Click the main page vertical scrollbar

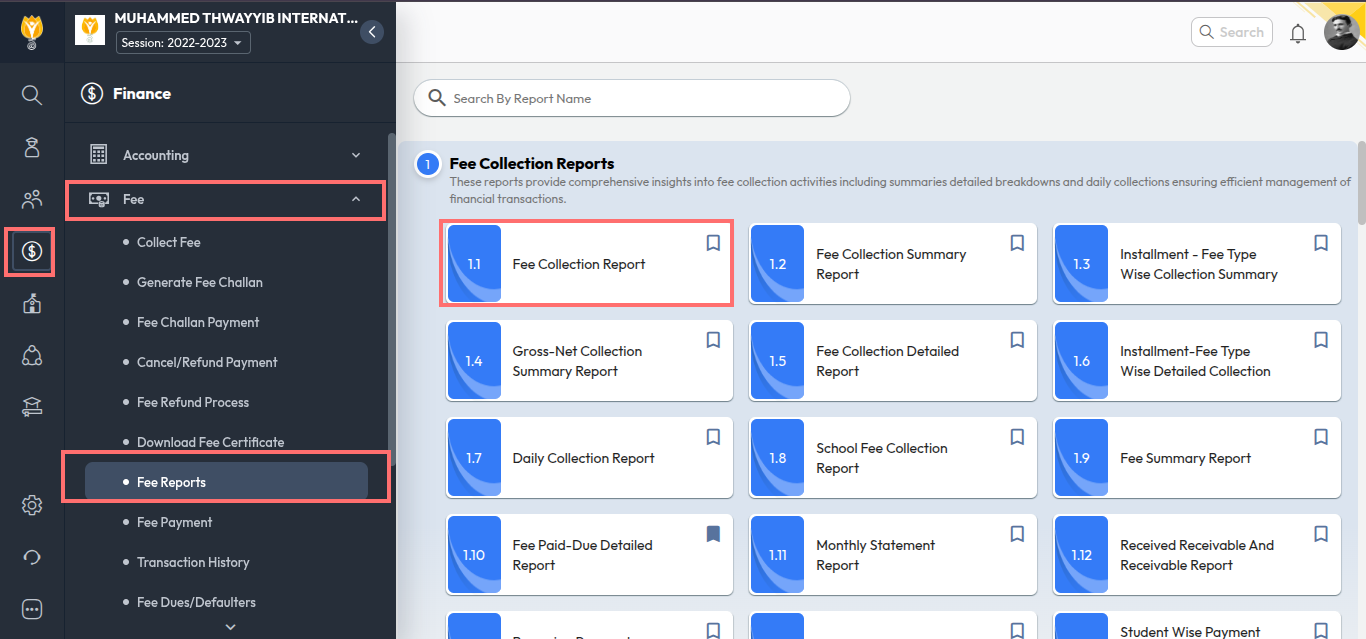point(1362,180)
